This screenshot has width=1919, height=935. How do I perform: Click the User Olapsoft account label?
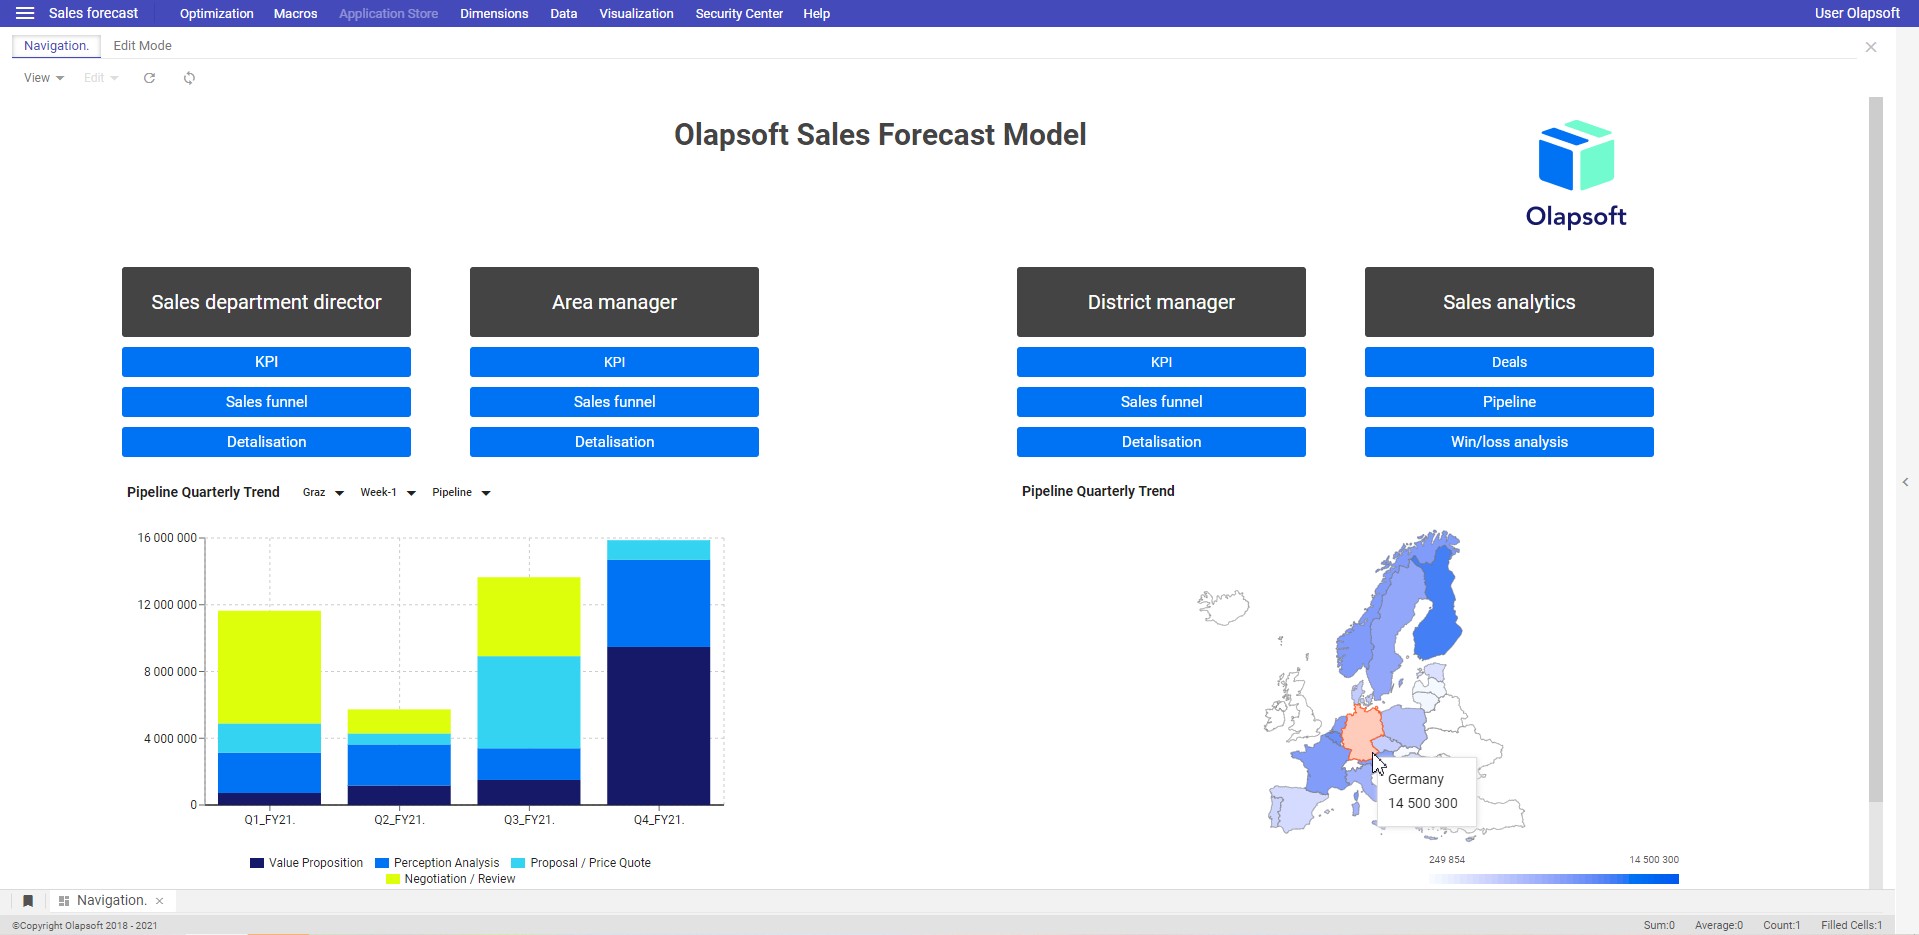coord(1857,13)
